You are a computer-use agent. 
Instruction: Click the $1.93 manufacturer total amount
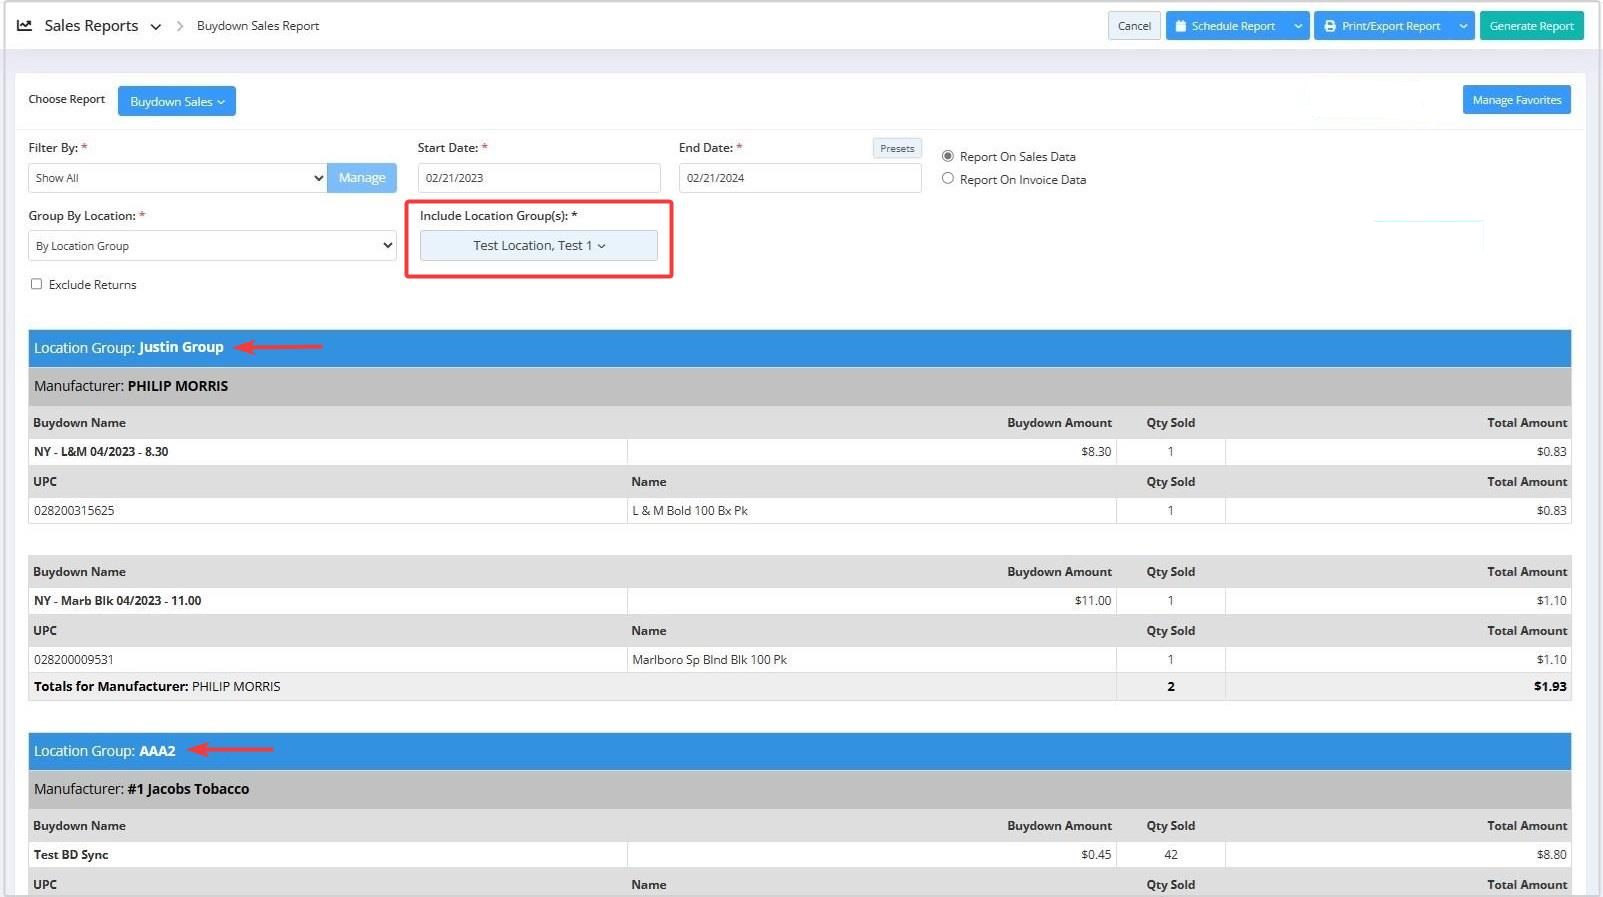coord(1550,687)
